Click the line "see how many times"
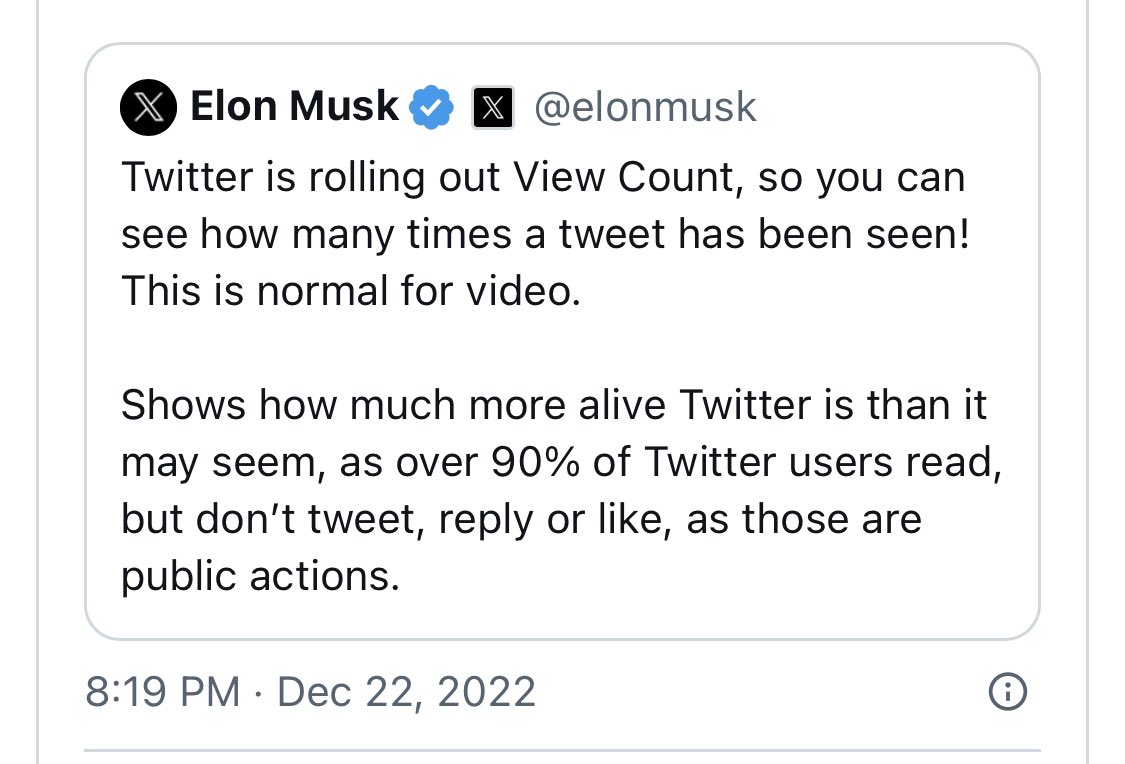1125x764 pixels. [545, 235]
